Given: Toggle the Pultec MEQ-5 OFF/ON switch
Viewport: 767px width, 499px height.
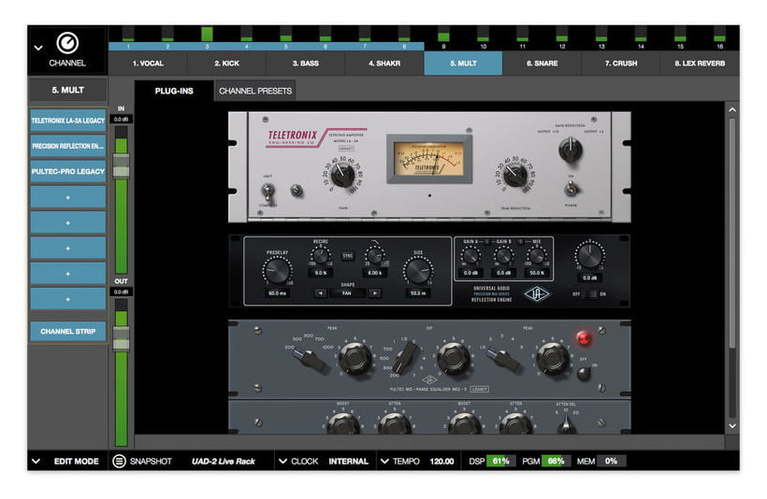Looking at the screenshot, I should point(584,374).
